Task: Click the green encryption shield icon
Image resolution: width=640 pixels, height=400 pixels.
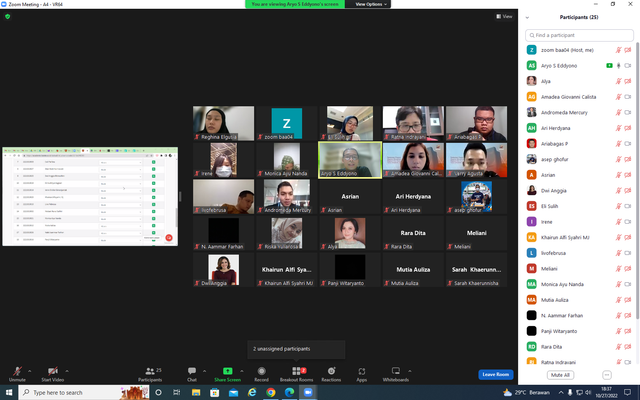Action: (x=7, y=16)
